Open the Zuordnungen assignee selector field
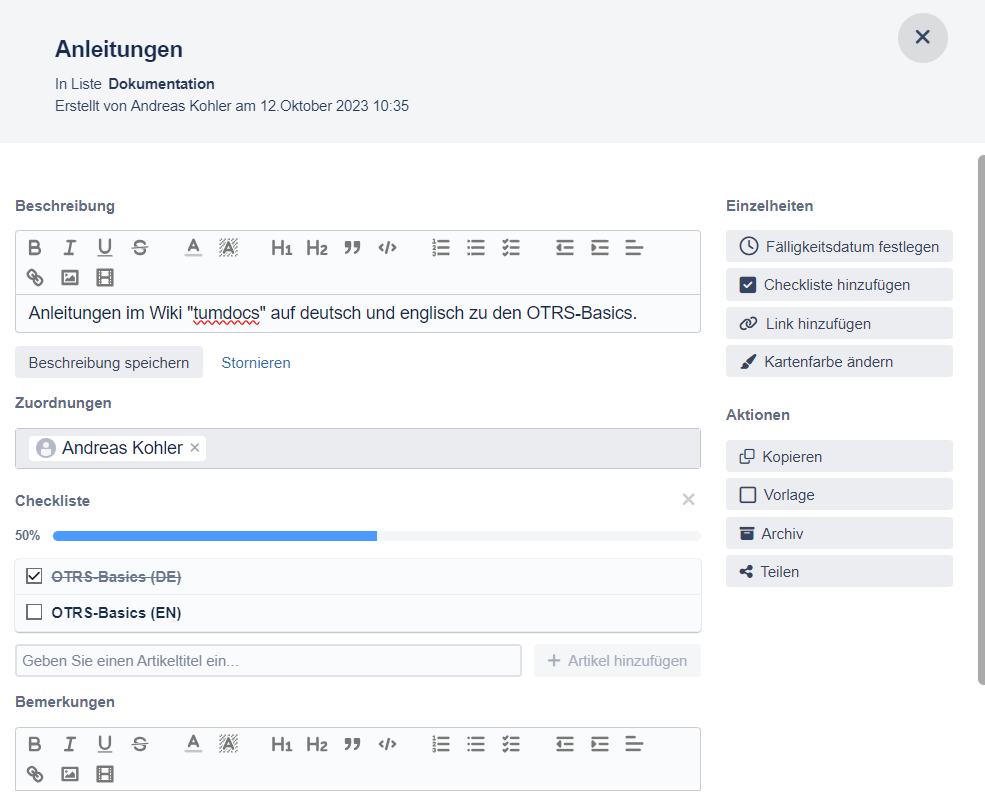The height and width of the screenshot is (796, 985). point(450,448)
